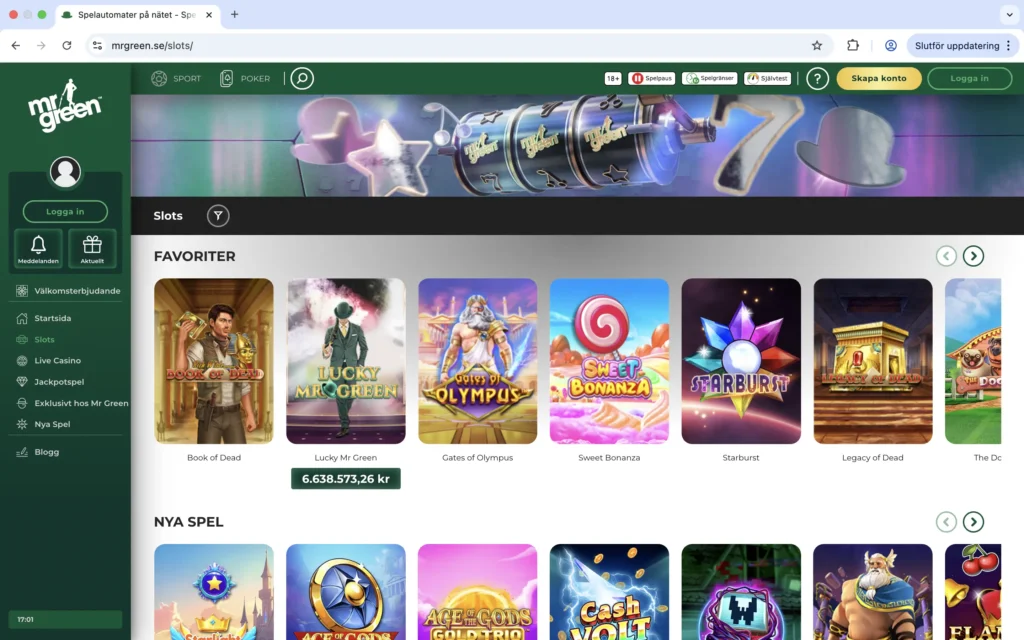Viewport: 1024px width, 640px height.
Task: Open the slots filter icon
Action: [x=218, y=216]
